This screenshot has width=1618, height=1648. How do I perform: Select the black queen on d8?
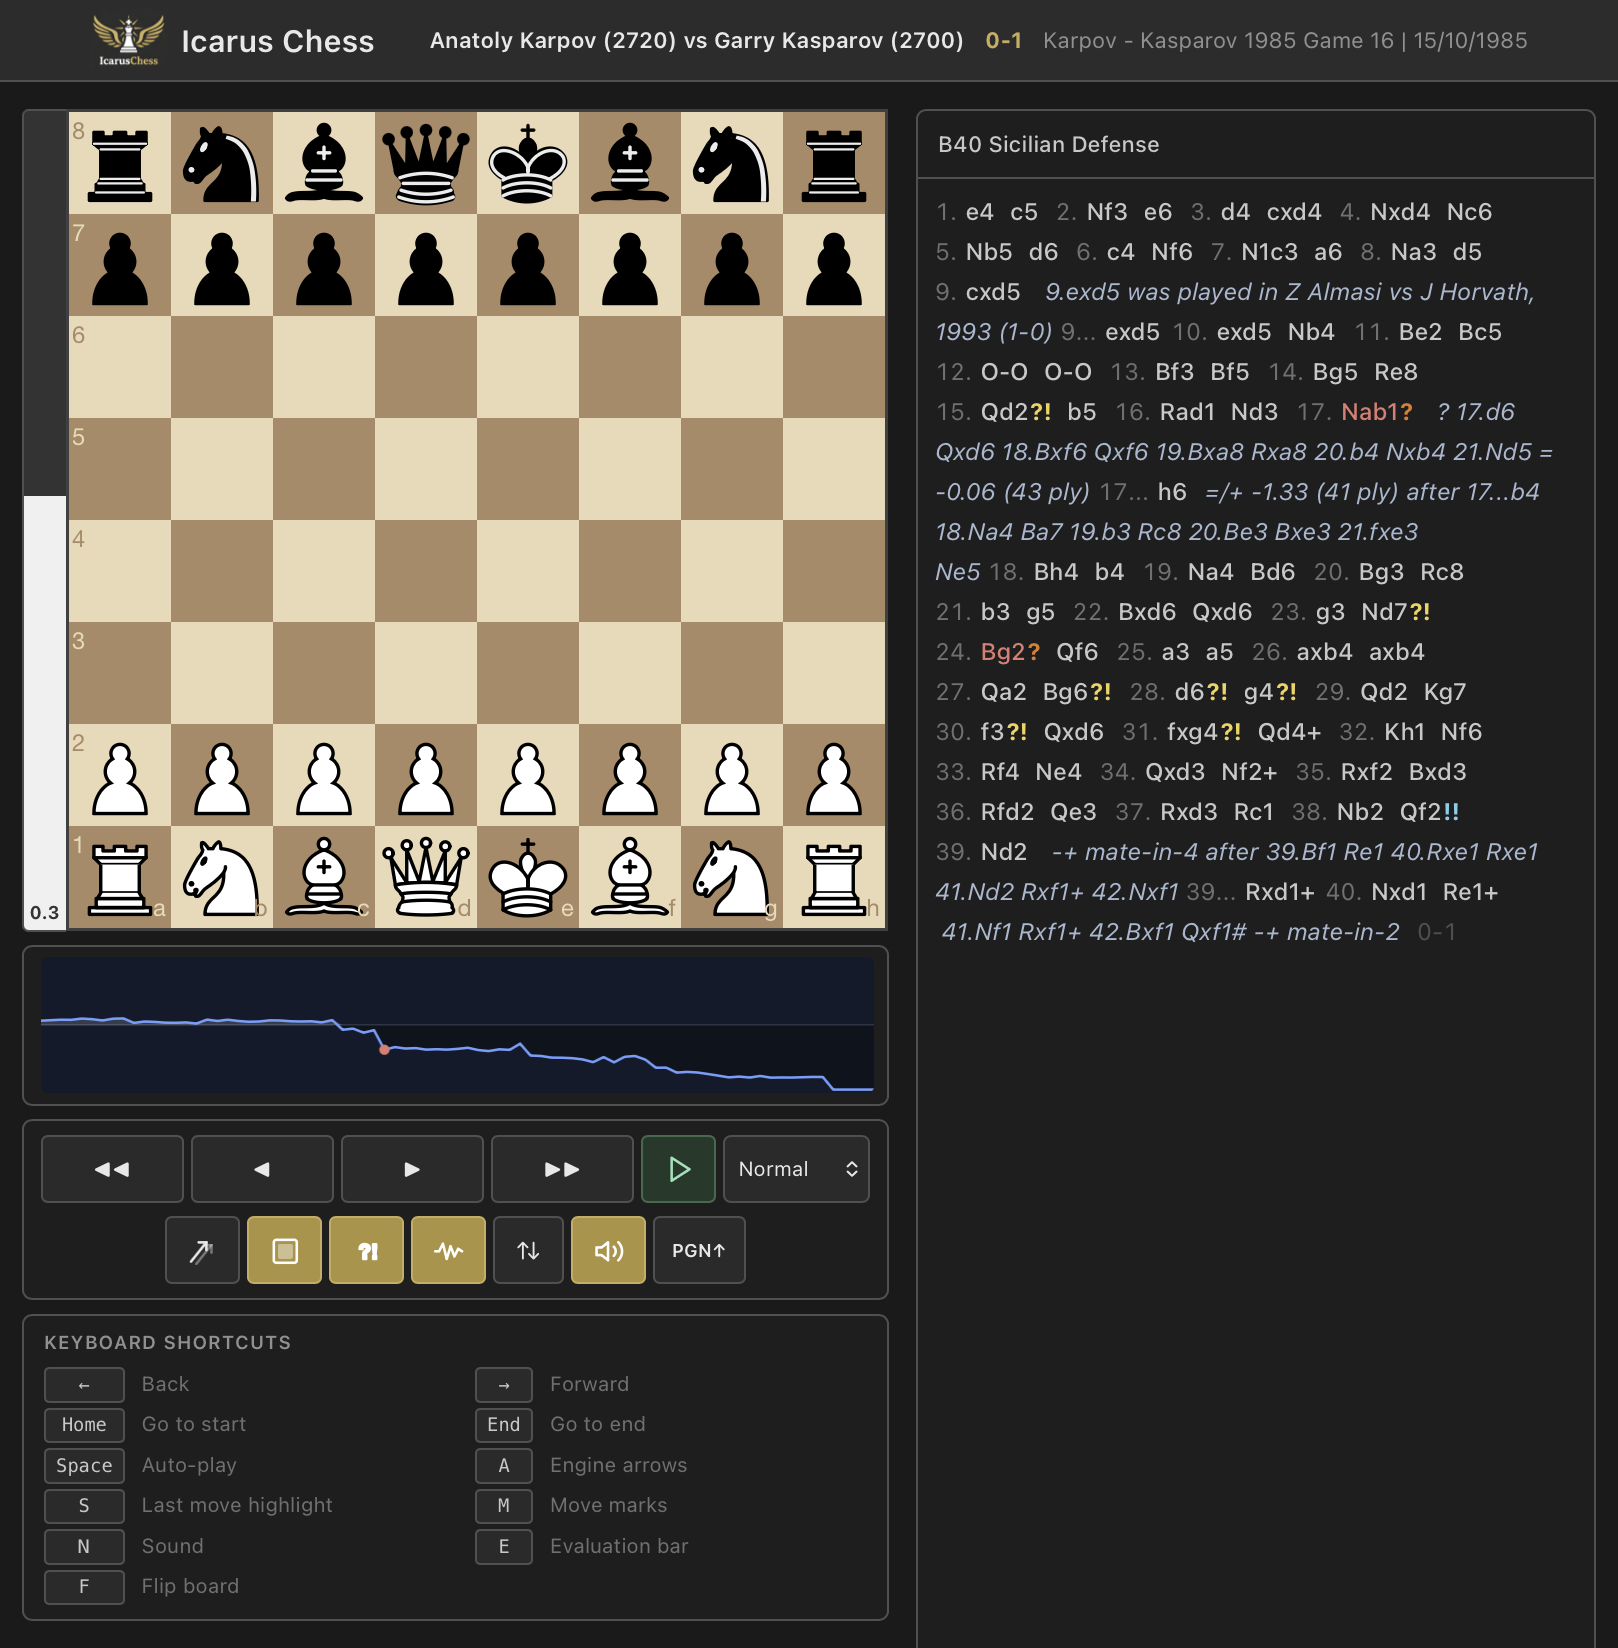[x=426, y=164]
